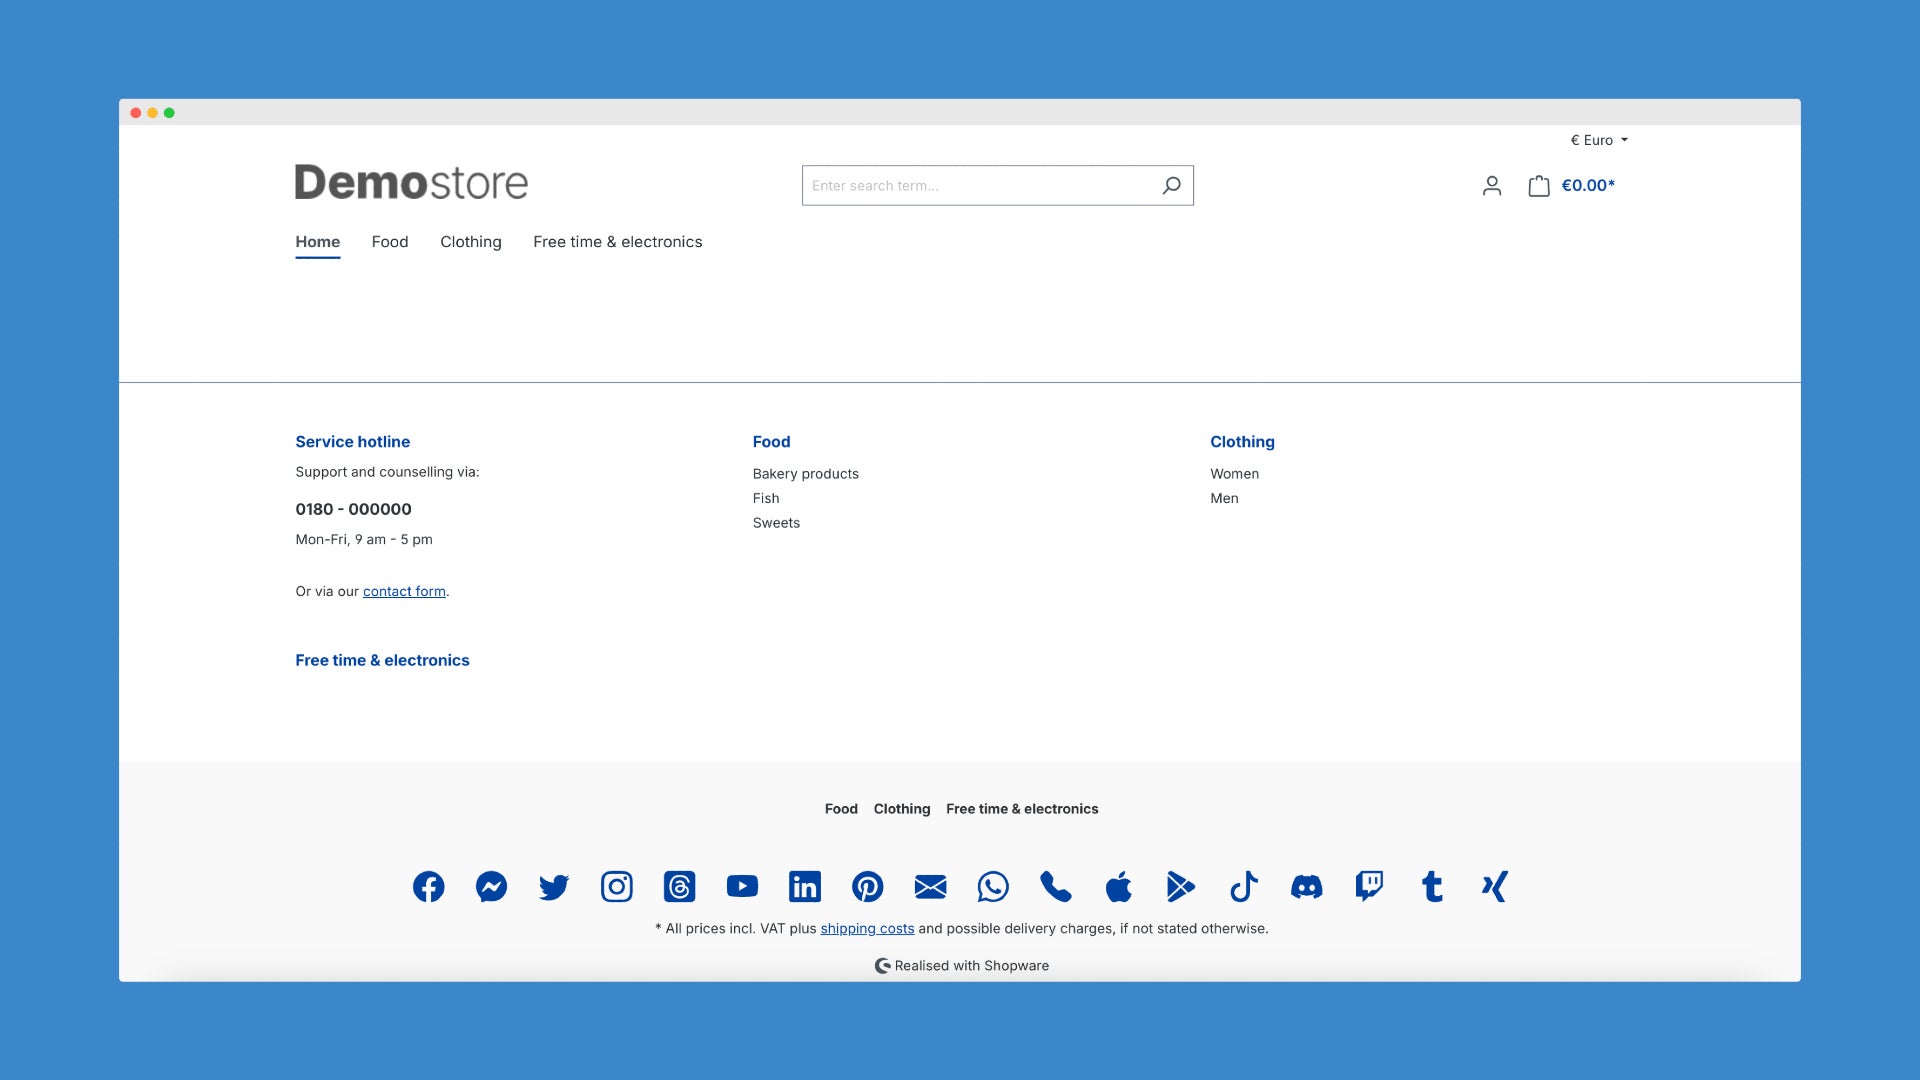The image size is (1920, 1080).
Task: Open the YouTube icon in footer
Action: (x=742, y=887)
